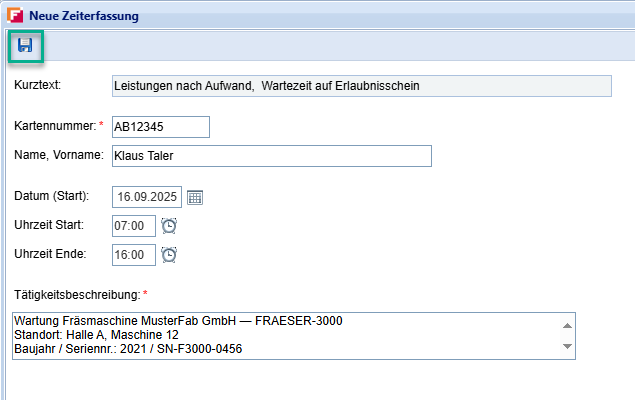Click into the Kartennummer field with AB12345

[160, 127]
